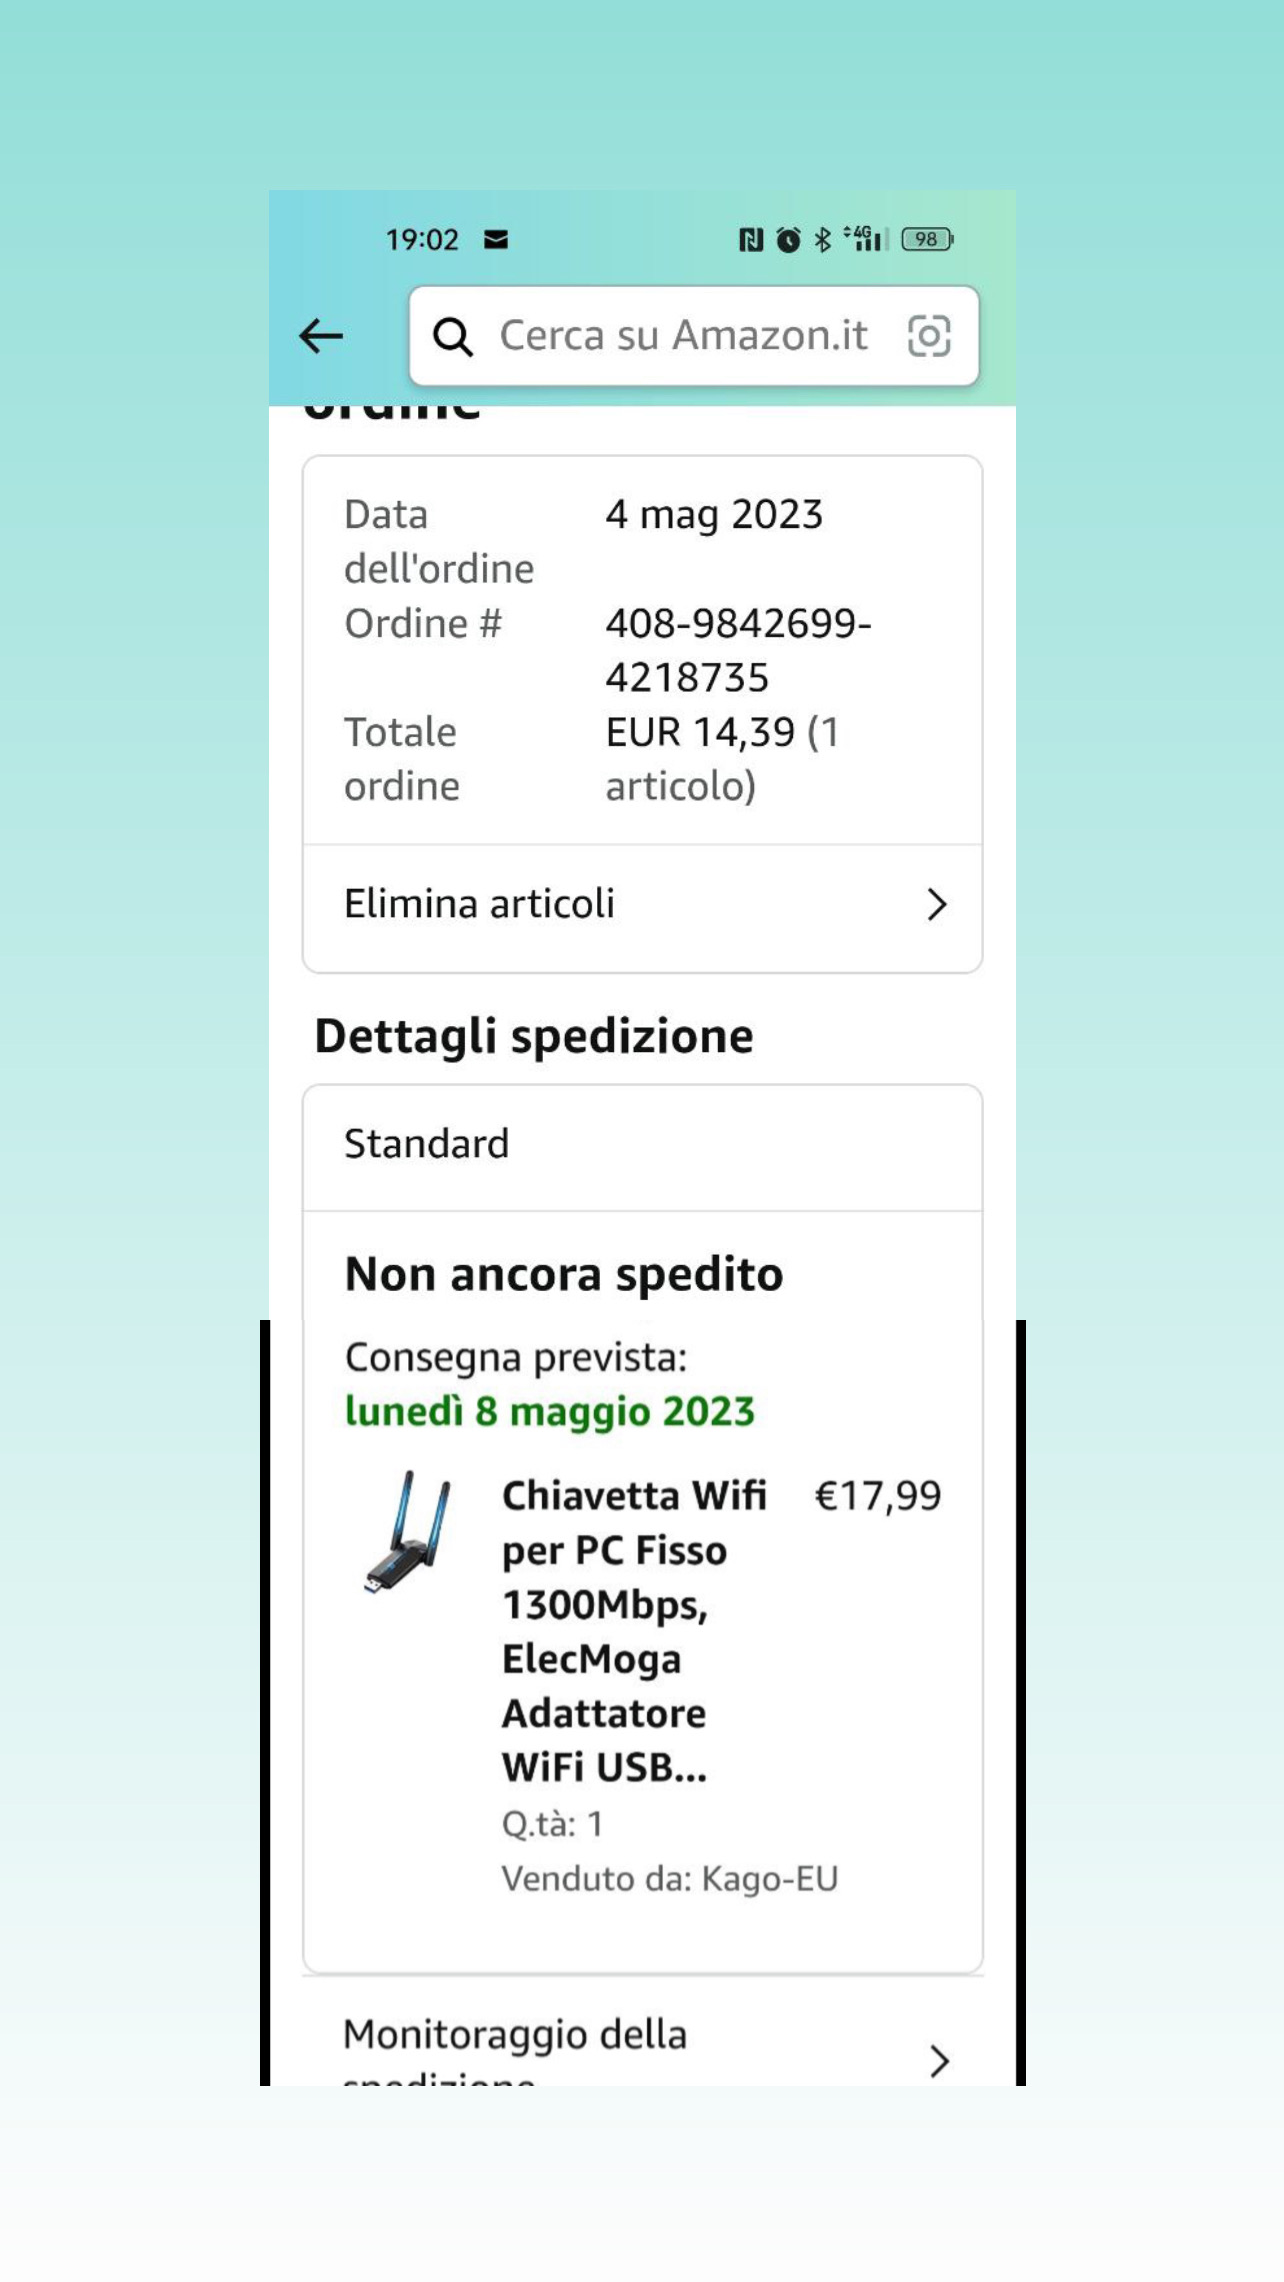
Task: Tap the Venduto da: Kago-EU seller text
Action: (x=669, y=1878)
